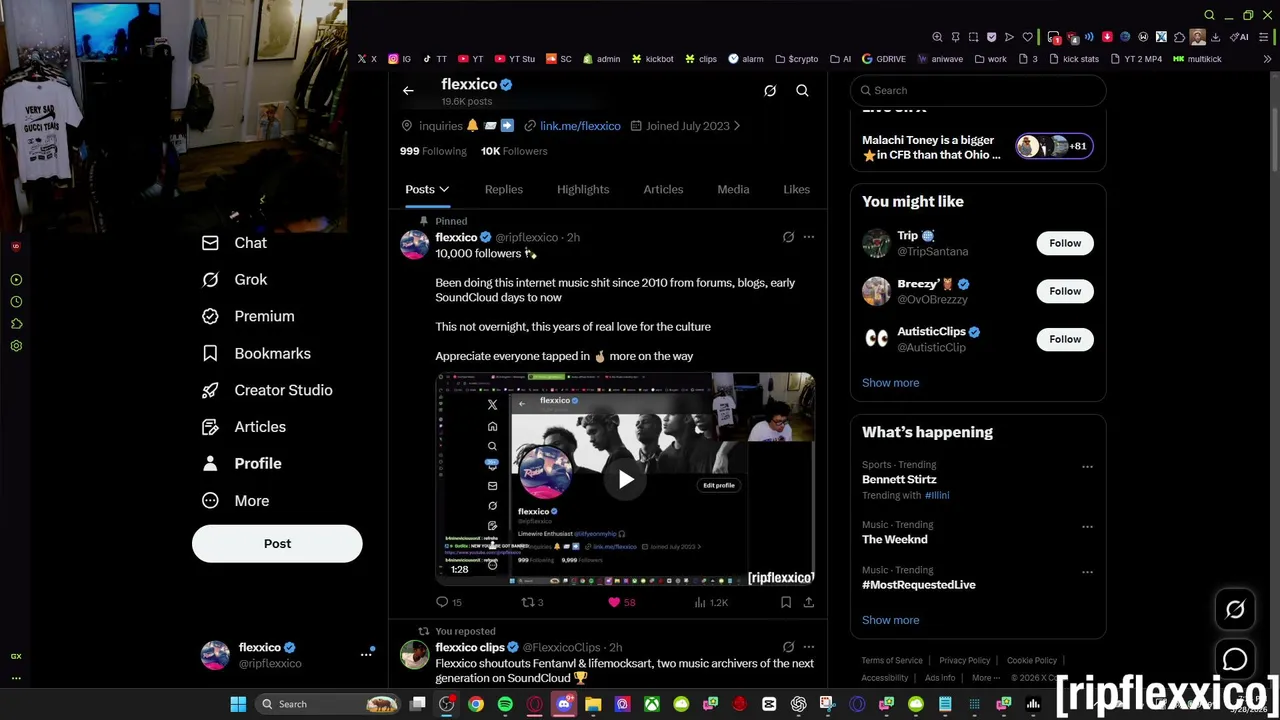
Task: Switch to the Replies tab
Action: (x=504, y=189)
